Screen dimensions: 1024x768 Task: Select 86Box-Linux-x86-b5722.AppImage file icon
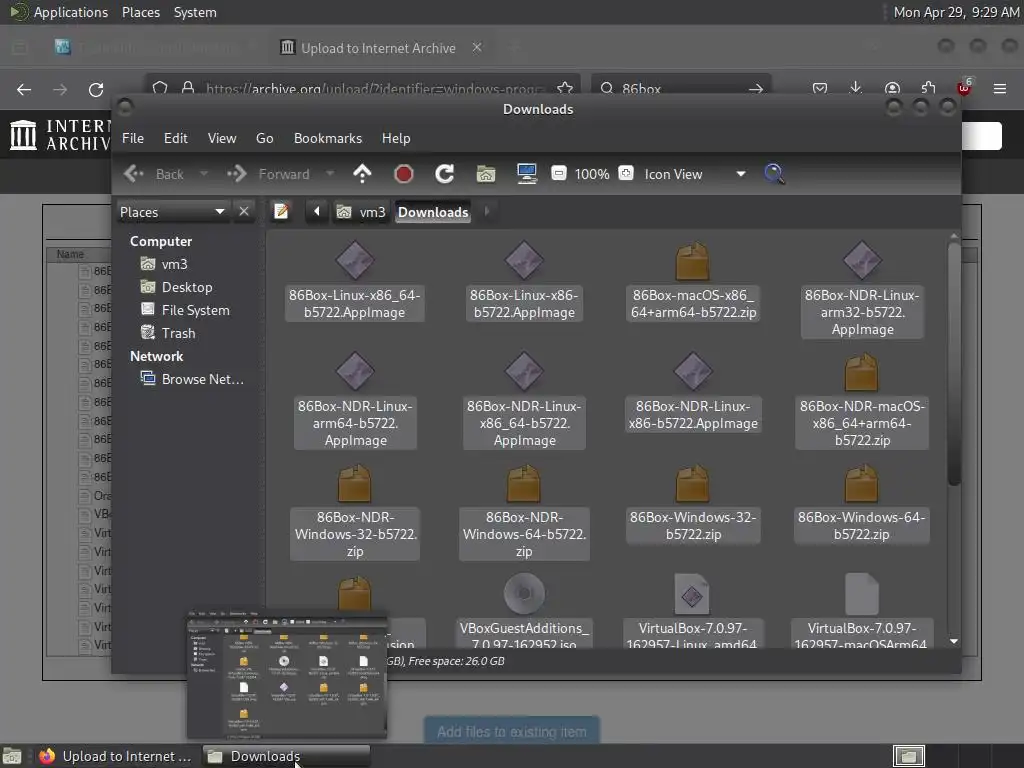524,261
